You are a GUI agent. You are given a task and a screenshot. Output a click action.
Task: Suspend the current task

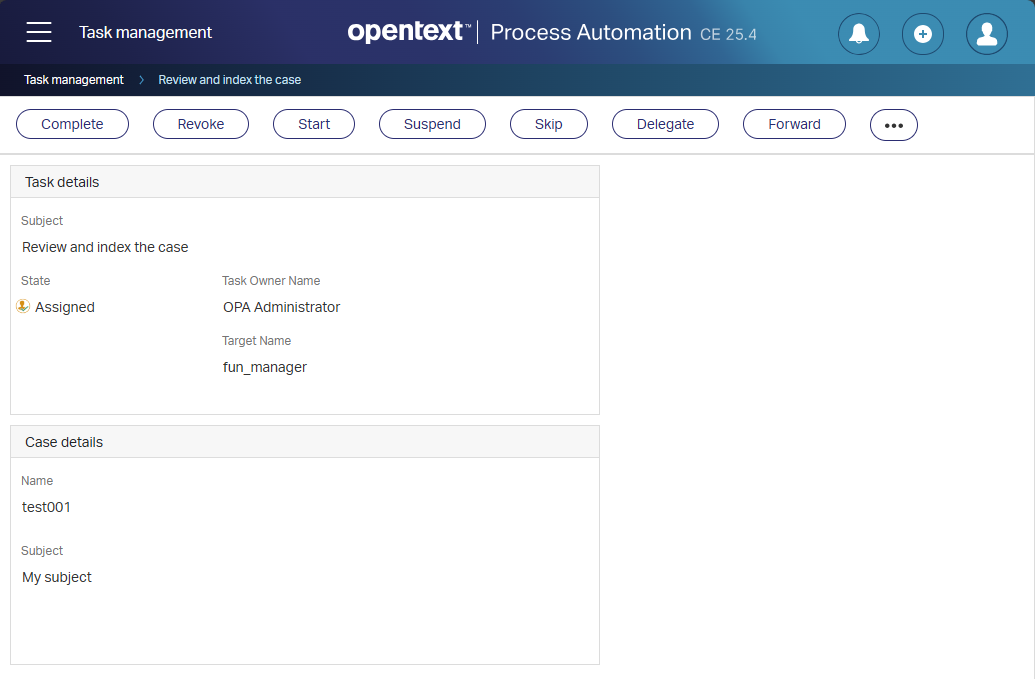tap(432, 124)
